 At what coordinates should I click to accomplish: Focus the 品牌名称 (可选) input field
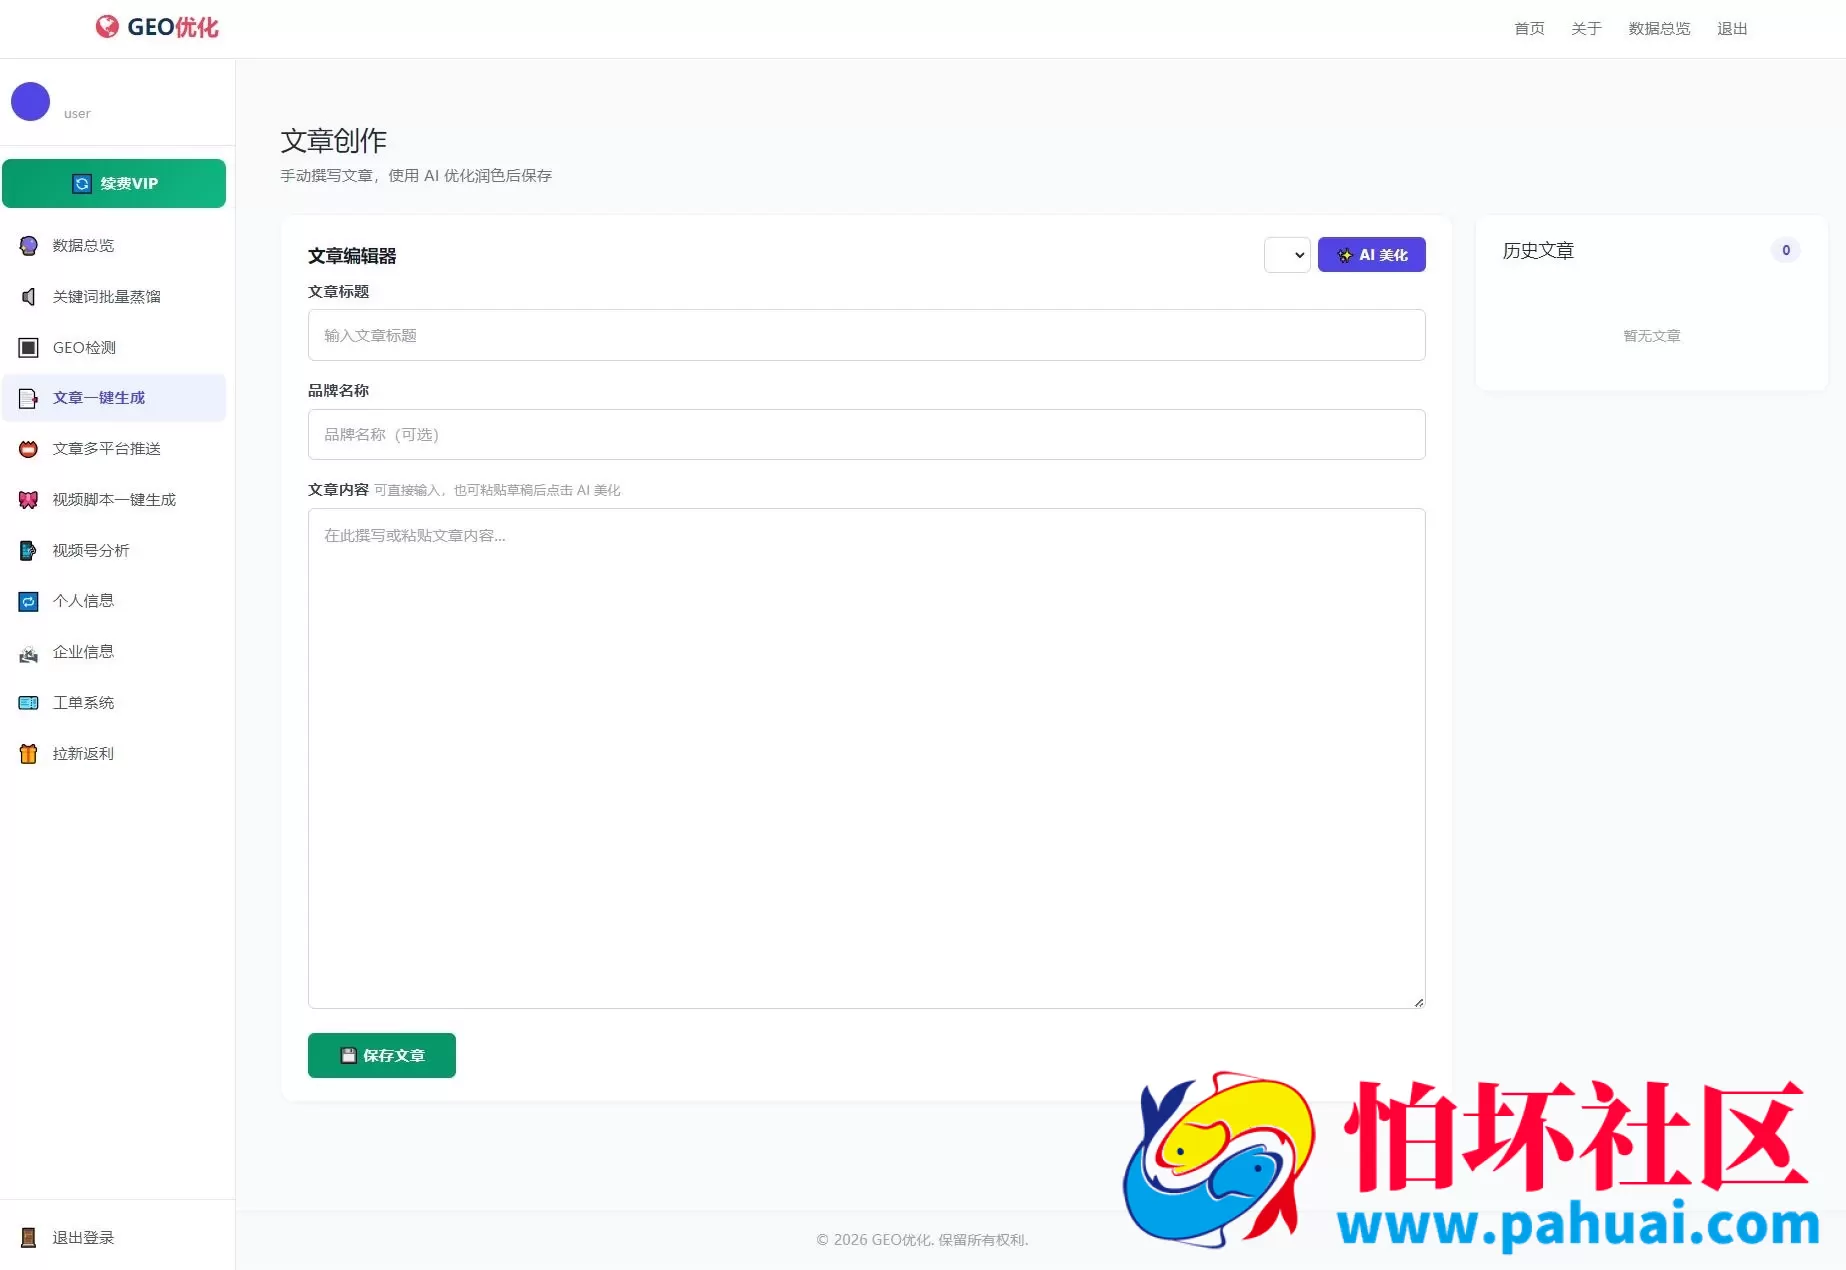[x=866, y=435]
